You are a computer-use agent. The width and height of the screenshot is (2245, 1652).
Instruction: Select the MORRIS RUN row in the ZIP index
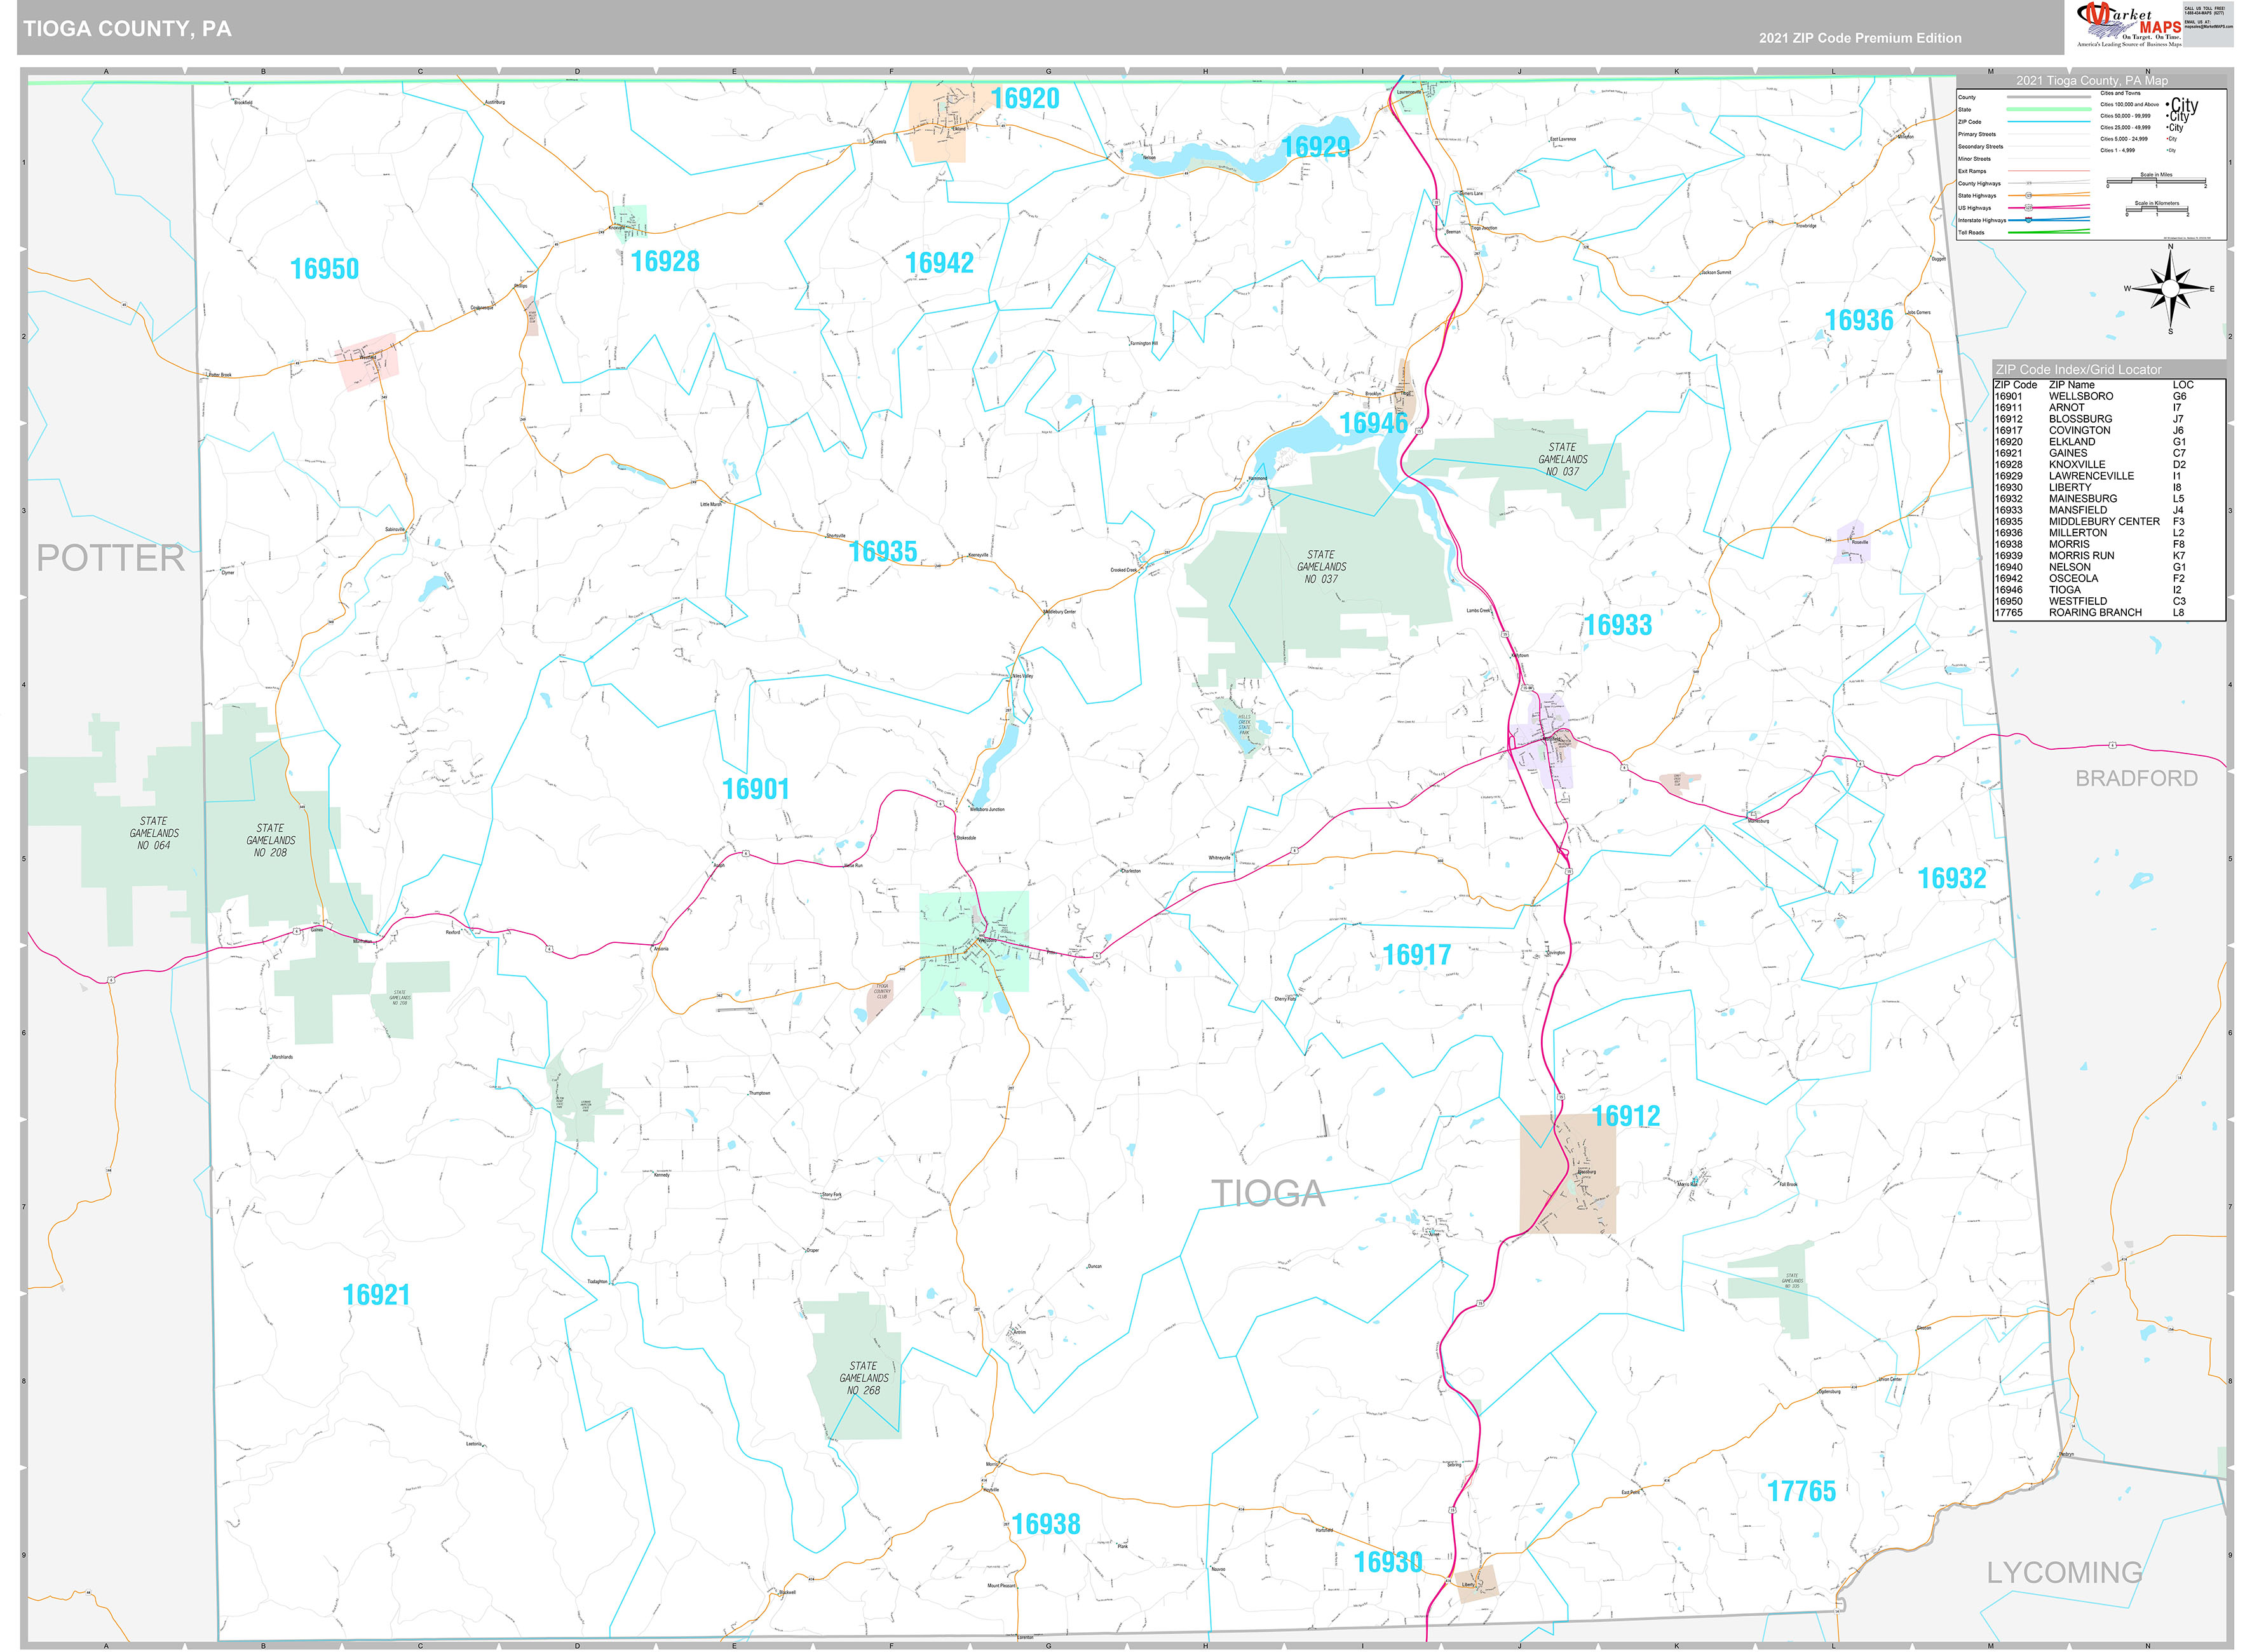[x=2109, y=556]
